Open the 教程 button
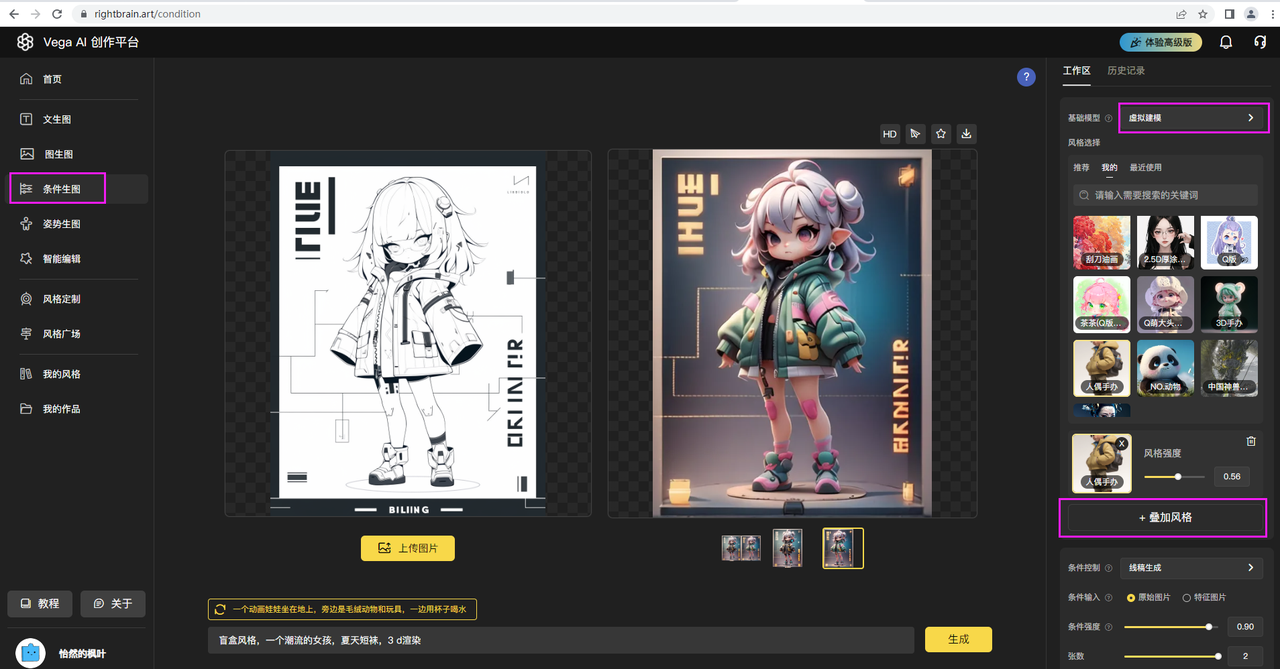This screenshot has width=1280, height=669. (x=40, y=604)
